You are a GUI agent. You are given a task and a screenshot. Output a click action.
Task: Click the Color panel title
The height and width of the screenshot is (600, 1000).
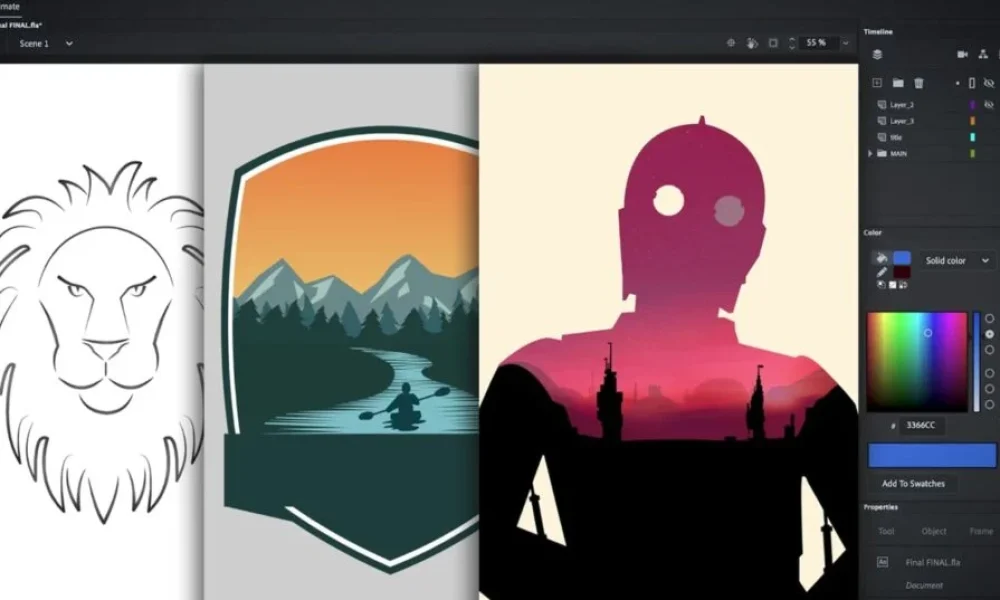[872, 233]
